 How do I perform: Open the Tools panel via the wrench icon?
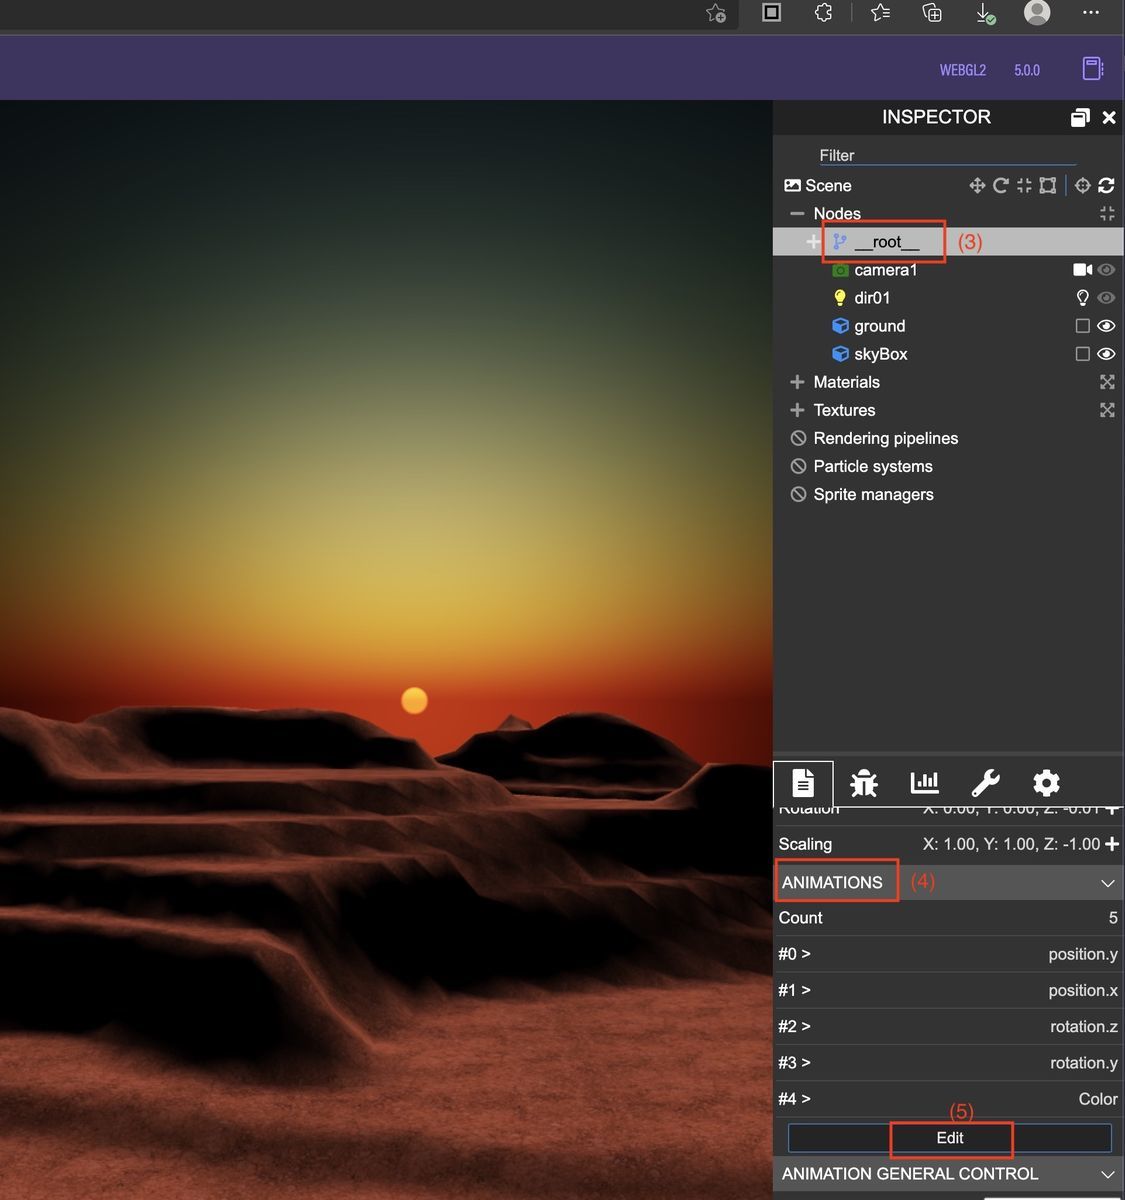pyautogui.click(x=985, y=783)
